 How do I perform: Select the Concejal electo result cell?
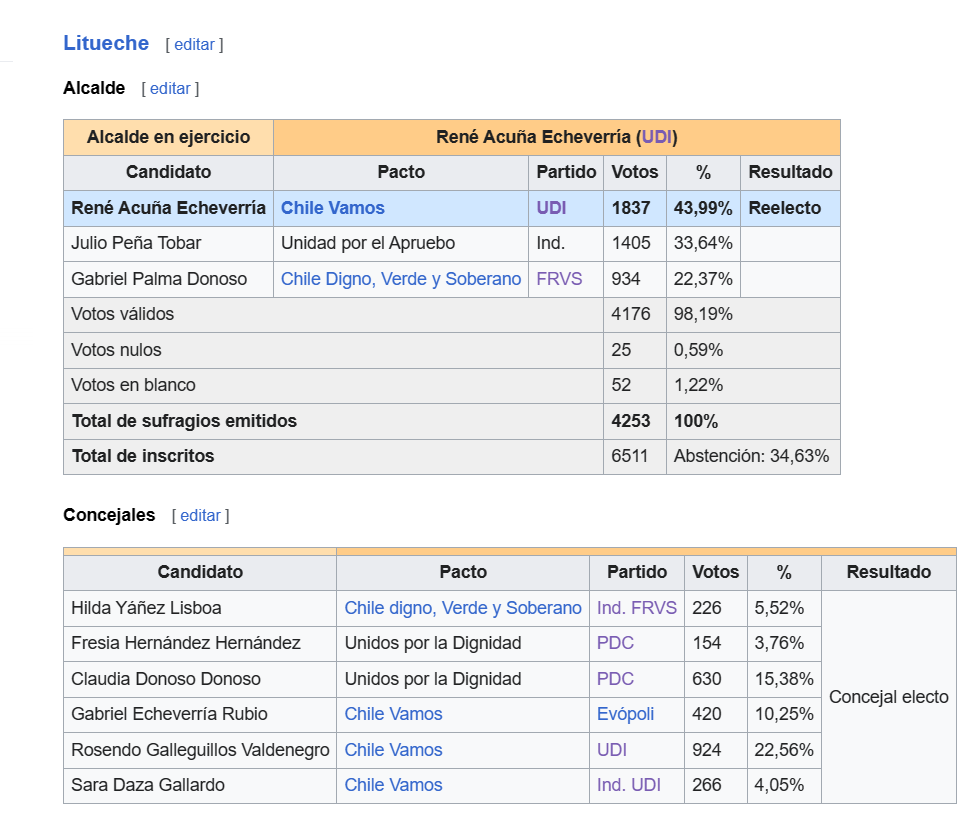(889, 697)
